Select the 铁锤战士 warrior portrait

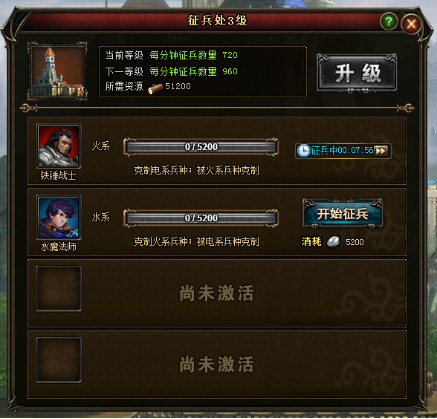click(x=59, y=146)
